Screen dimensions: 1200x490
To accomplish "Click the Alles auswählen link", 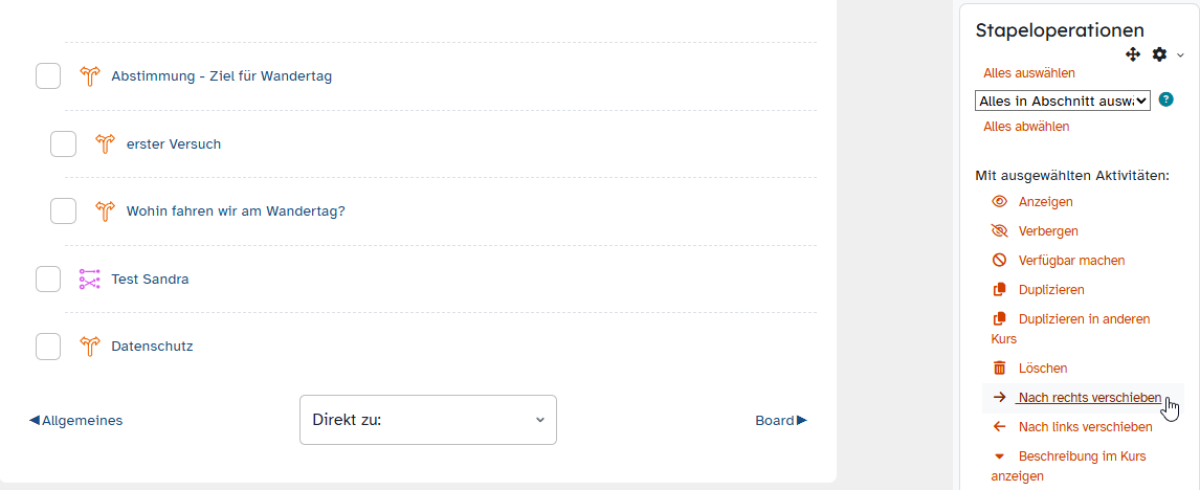I will [1029, 73].
